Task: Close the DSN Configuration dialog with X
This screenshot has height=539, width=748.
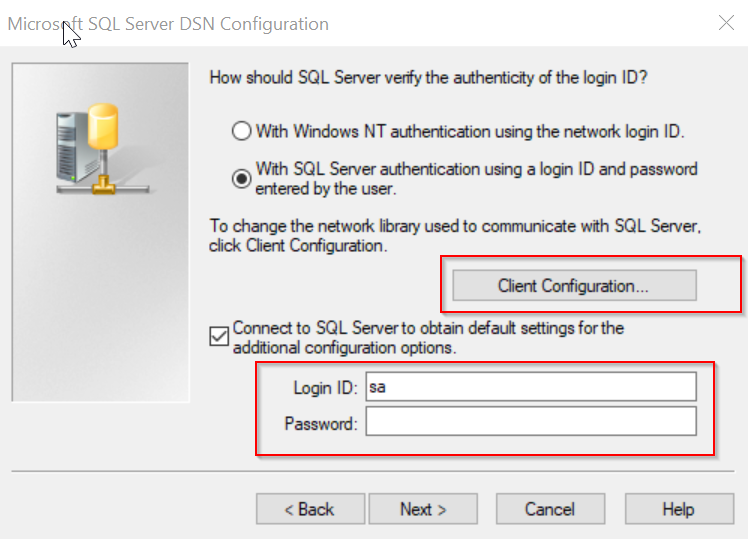Action: (726, 22)
